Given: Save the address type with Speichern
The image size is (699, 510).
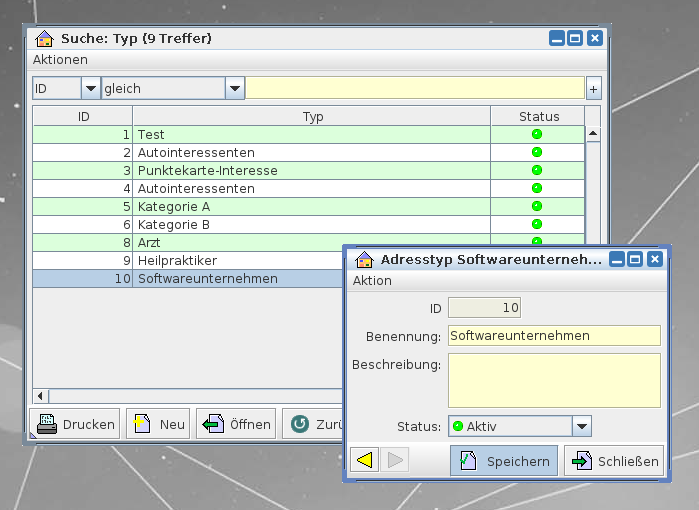Looking at the screenshot, I should pos(504,461).
